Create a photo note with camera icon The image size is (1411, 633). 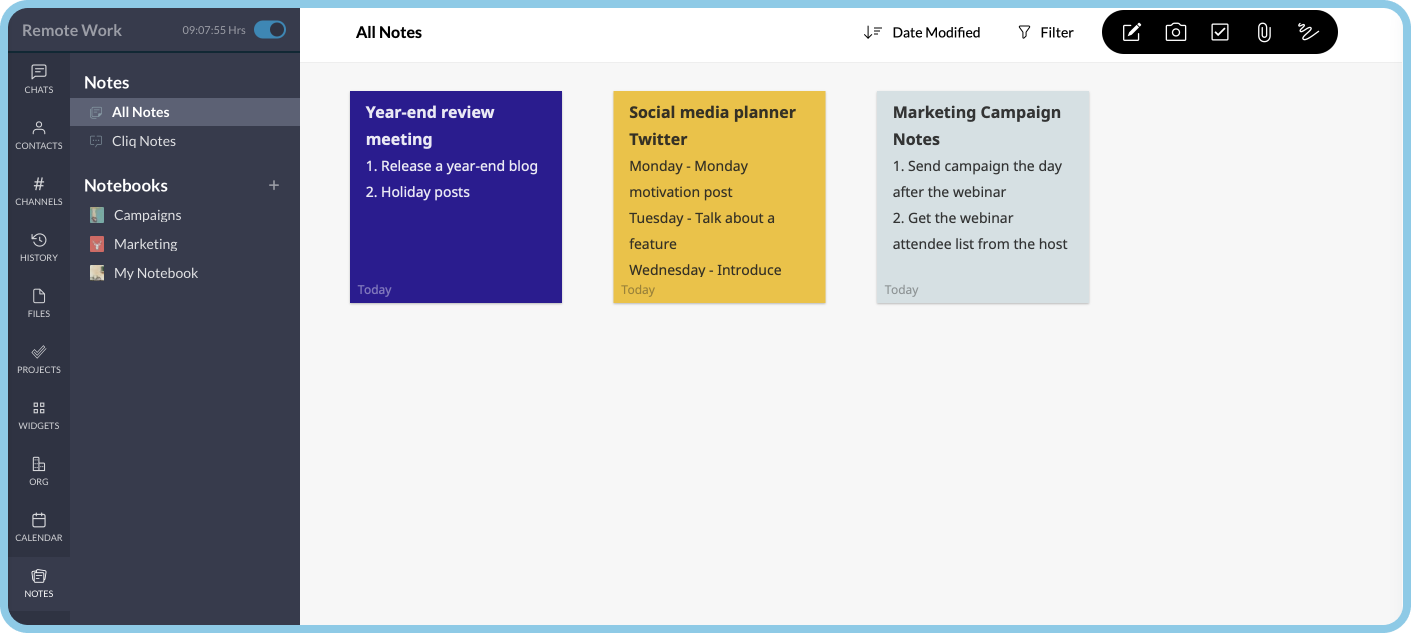[1175, 32]
